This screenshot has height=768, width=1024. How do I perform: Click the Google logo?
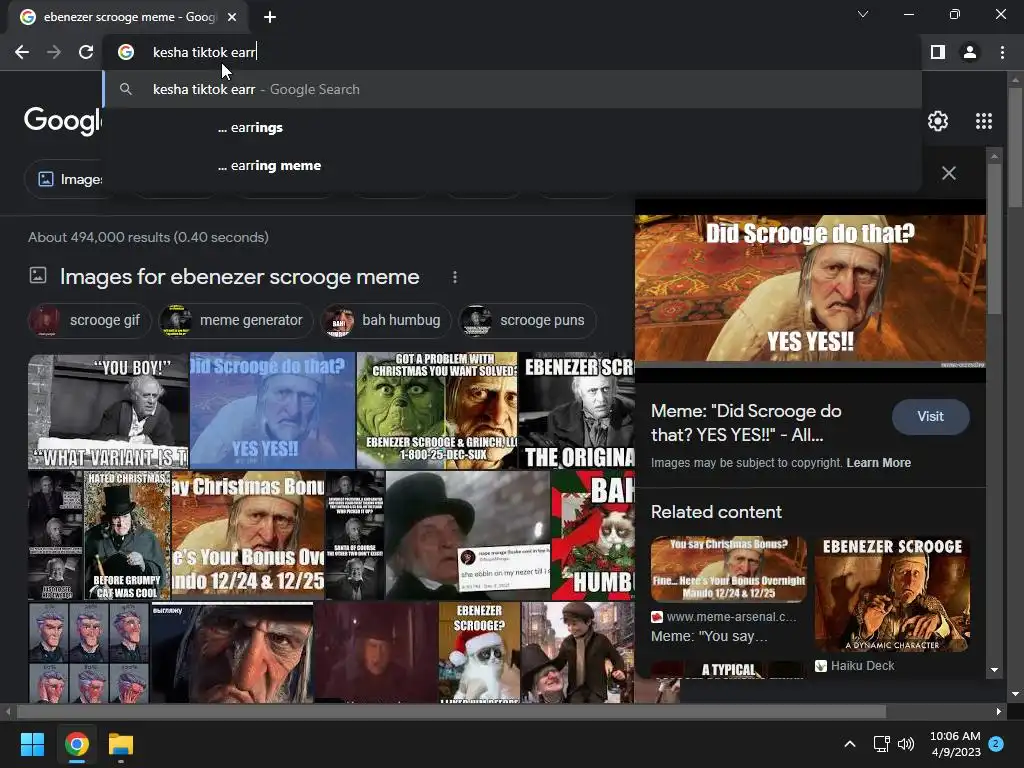63,121
